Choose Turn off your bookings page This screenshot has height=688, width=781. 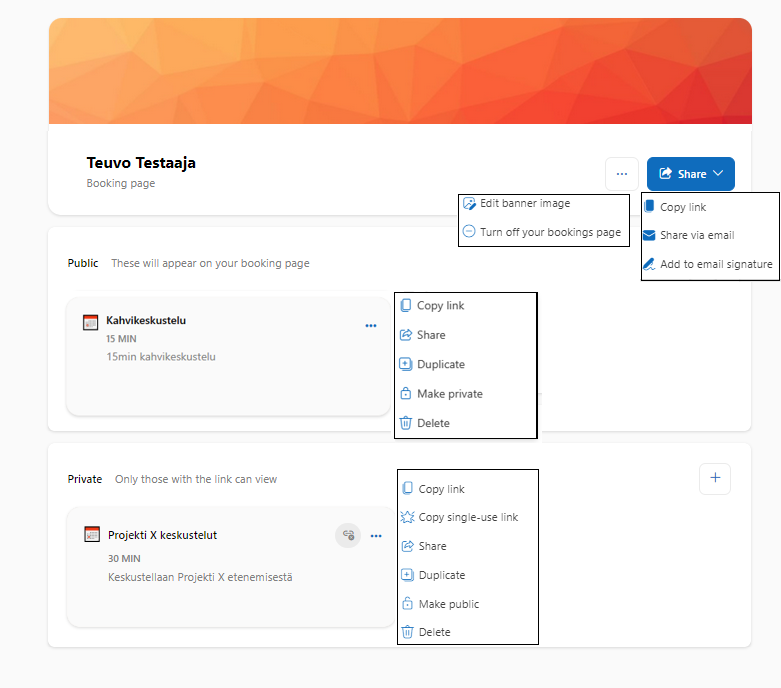click(x=550, y=232)
